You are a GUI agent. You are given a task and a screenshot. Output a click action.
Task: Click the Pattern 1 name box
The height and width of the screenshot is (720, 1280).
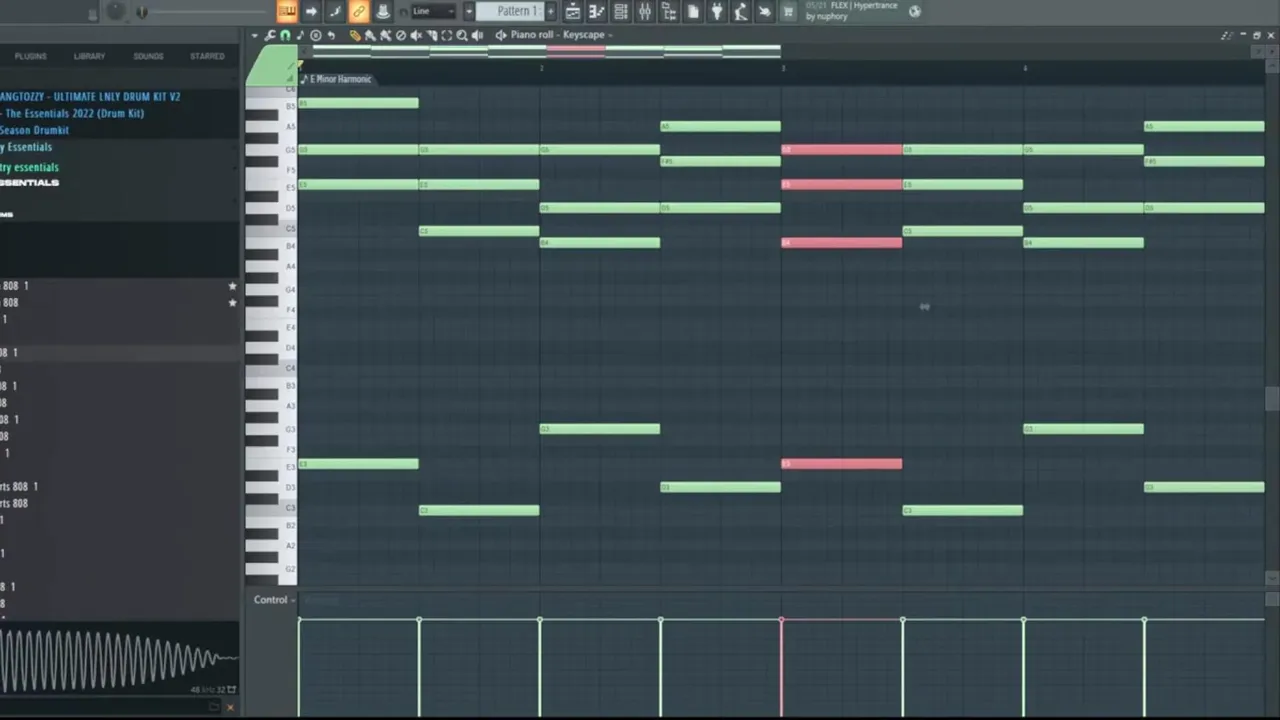click(x=512, y=11)
